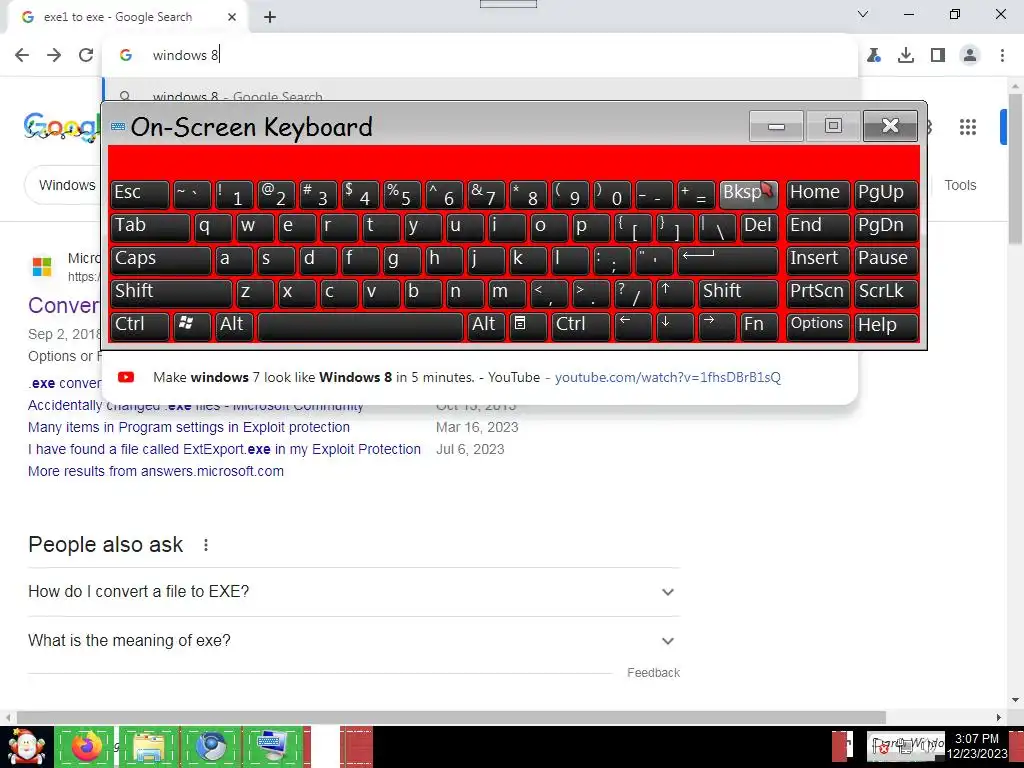This screenshot has width=1024, height=768.
Task: Click the horizontal scrollbar at page bottom
Action: click(x=451, y=716)
